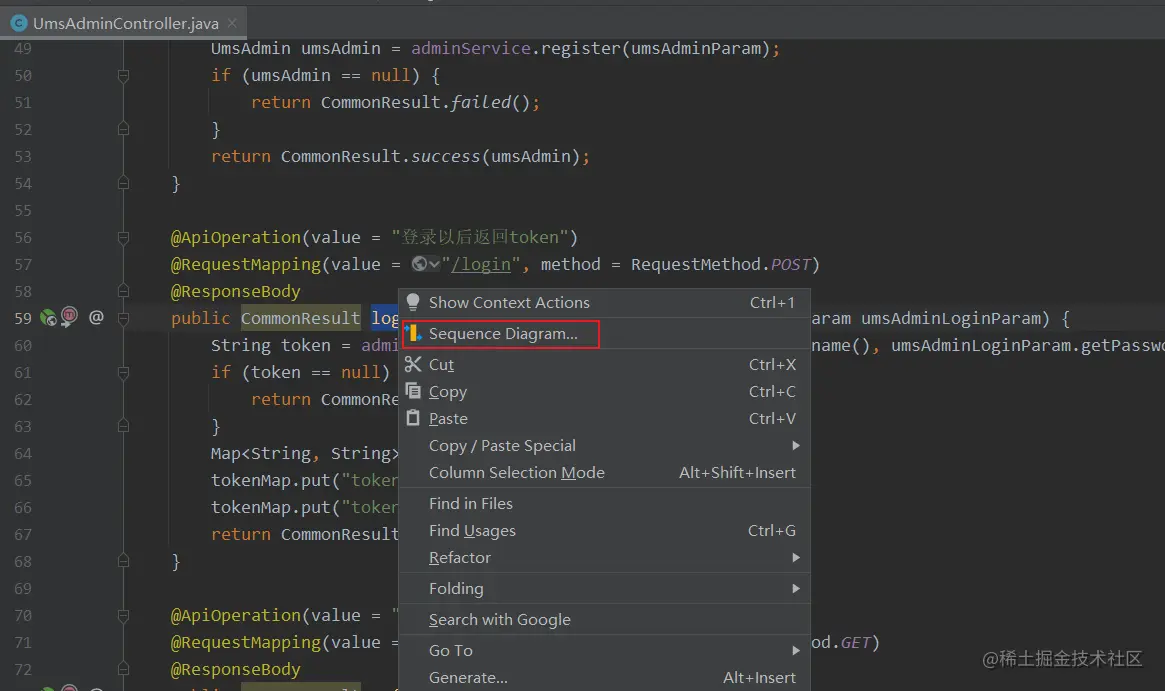Expand the Copy / Paste Special submenu arrow

click(x=796, y=446)
